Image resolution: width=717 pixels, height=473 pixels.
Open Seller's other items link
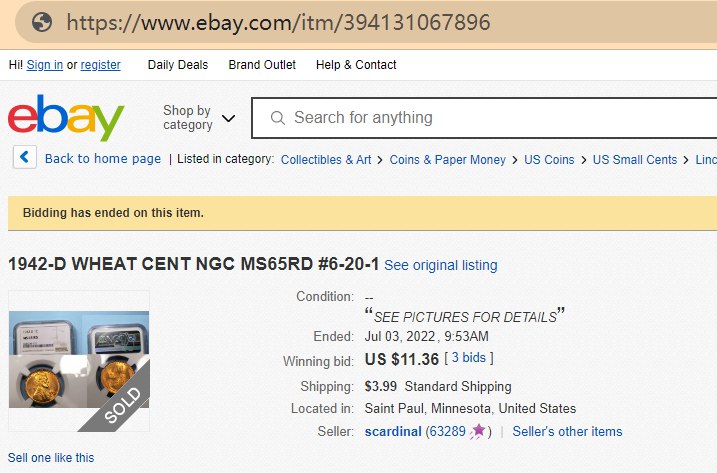[x=567, y=431]
